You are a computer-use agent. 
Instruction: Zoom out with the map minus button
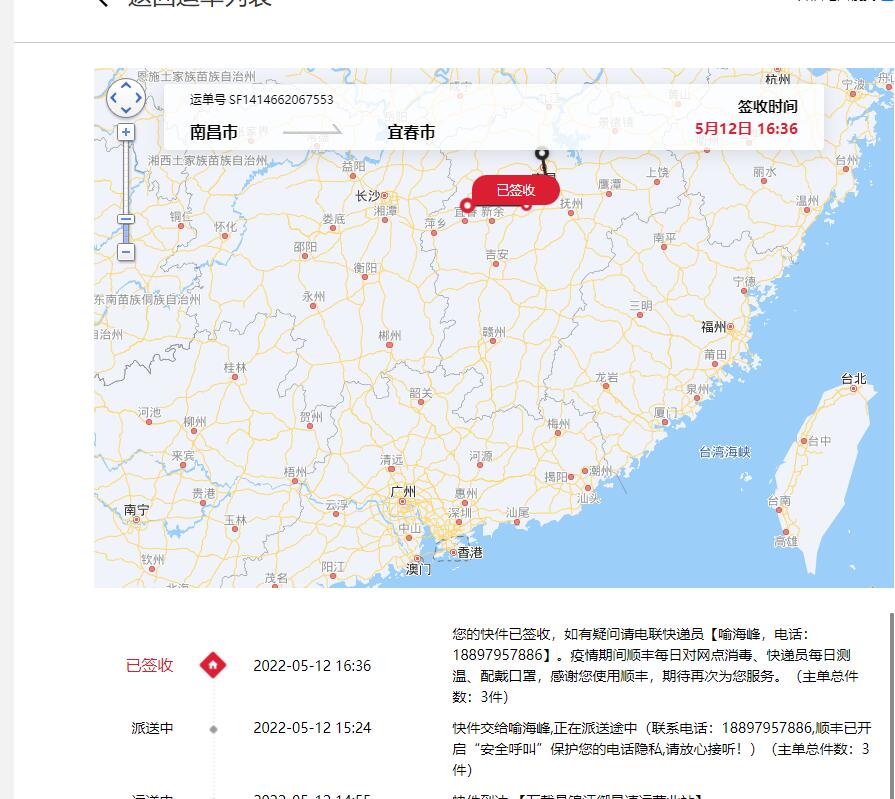126,252
